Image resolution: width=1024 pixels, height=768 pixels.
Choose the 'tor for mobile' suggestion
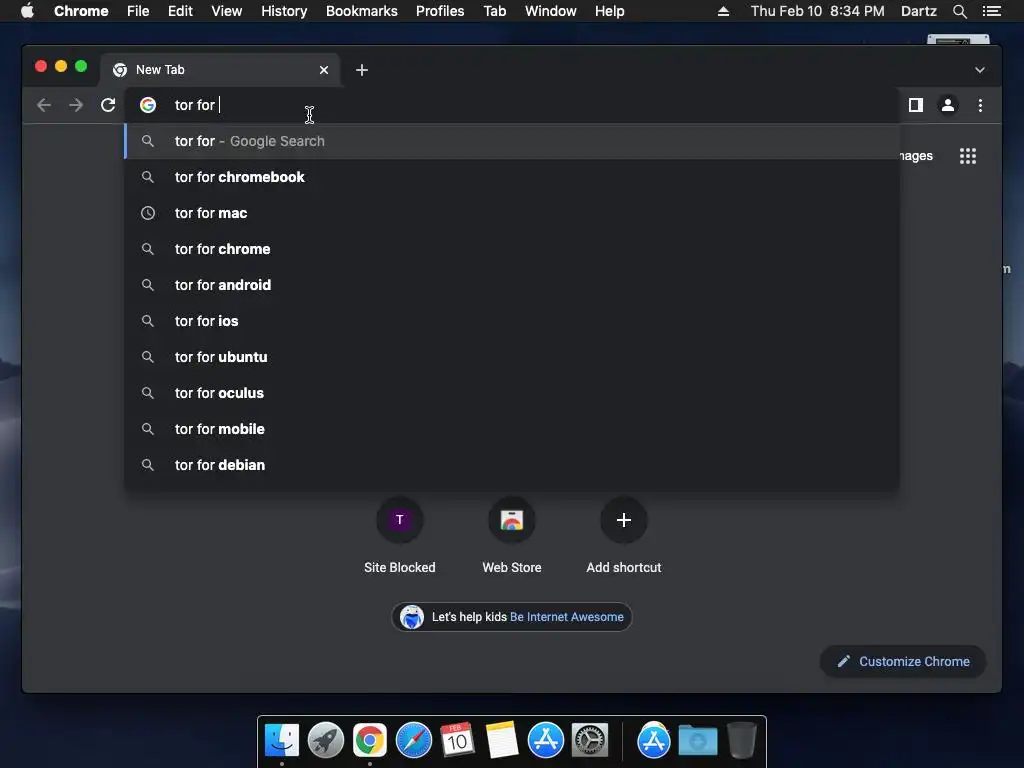click(x=512, y=429)
